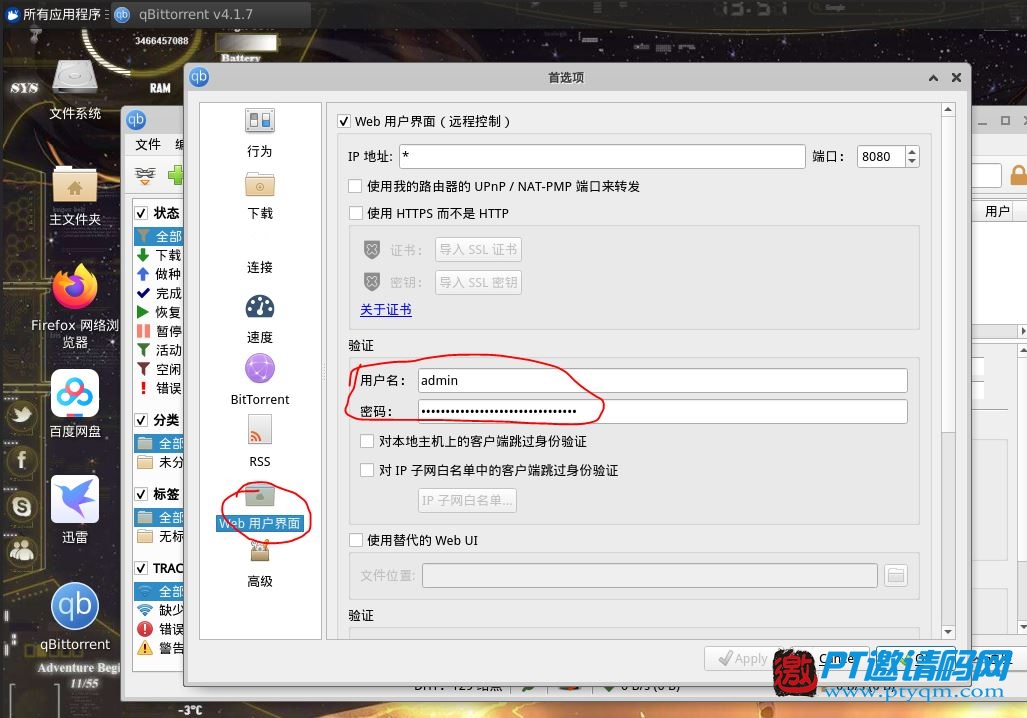This screenshot has height=718, width=1027.
Task: Open the 高级 (Advanced) preferences section
Action: point(260,565)
